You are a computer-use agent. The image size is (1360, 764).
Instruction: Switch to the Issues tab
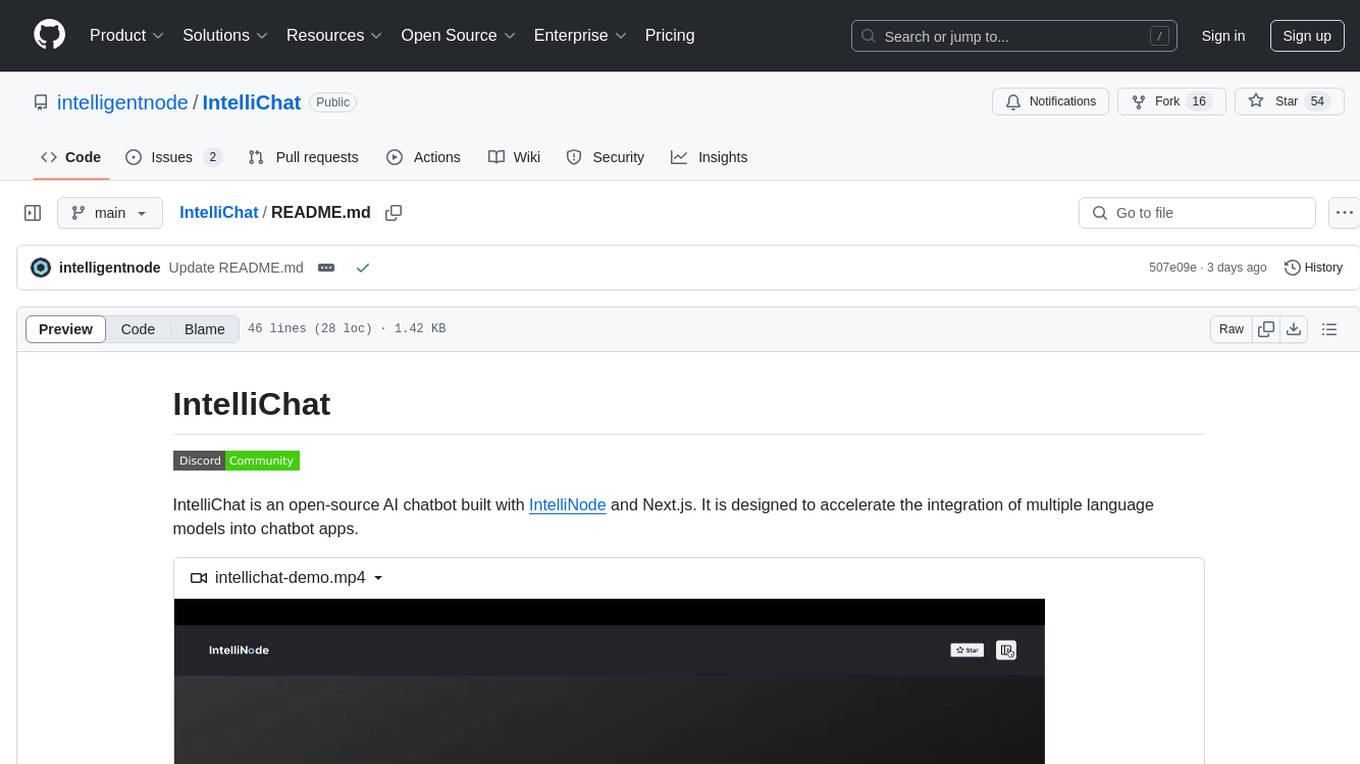coord(173,157)
